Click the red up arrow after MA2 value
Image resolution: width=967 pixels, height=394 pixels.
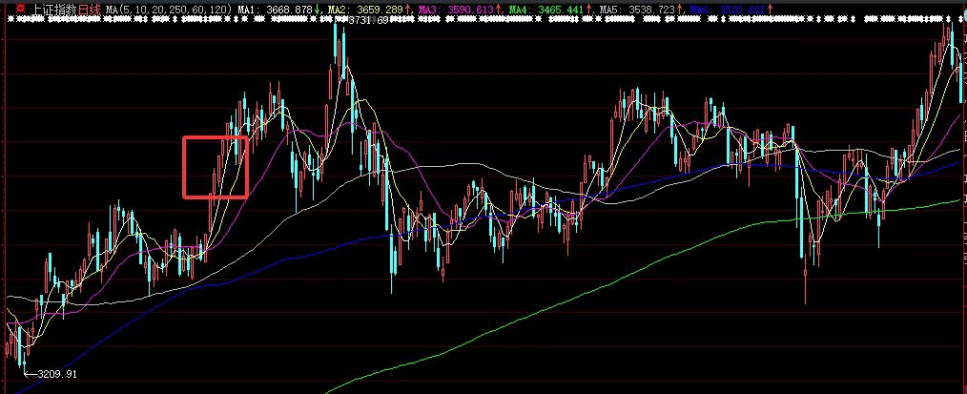407,9
